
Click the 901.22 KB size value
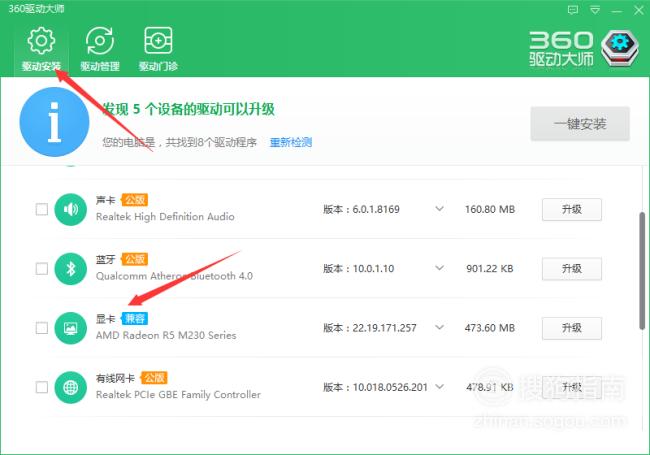click(490, 269)
